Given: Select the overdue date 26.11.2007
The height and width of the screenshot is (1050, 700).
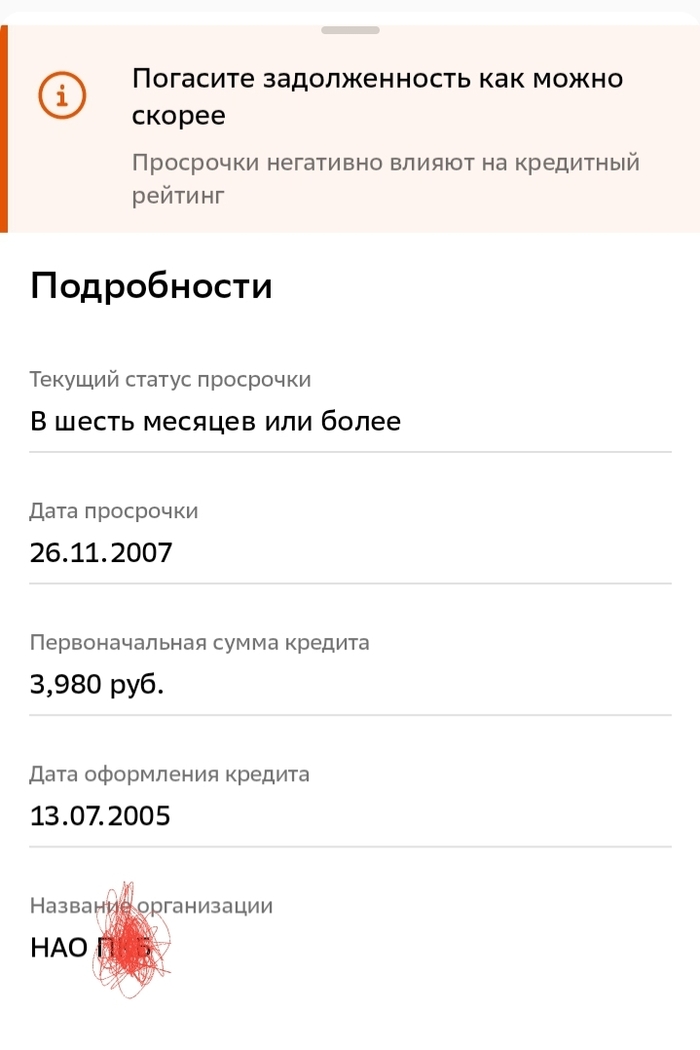Looking at the screenshot, I should [x=101, y=552].
